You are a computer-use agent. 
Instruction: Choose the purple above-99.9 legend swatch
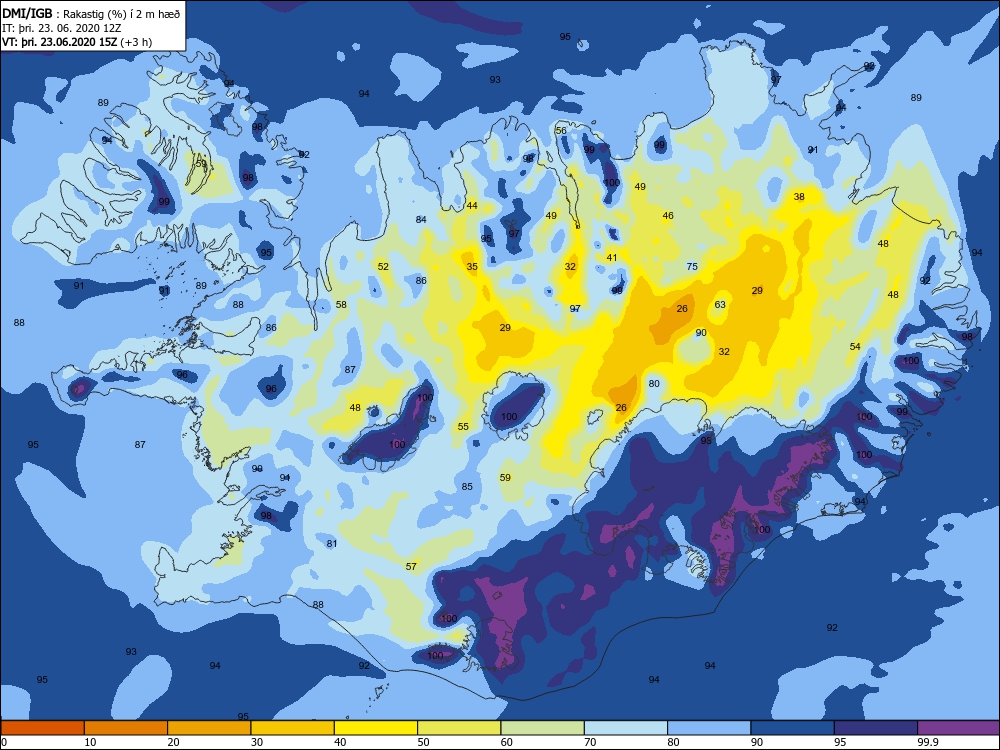[x=959, y=728]
